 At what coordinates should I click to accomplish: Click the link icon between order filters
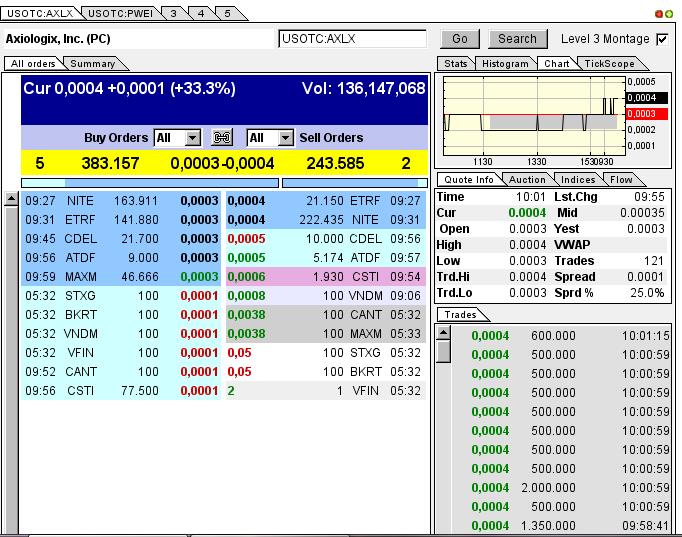[x=223, y=138]
